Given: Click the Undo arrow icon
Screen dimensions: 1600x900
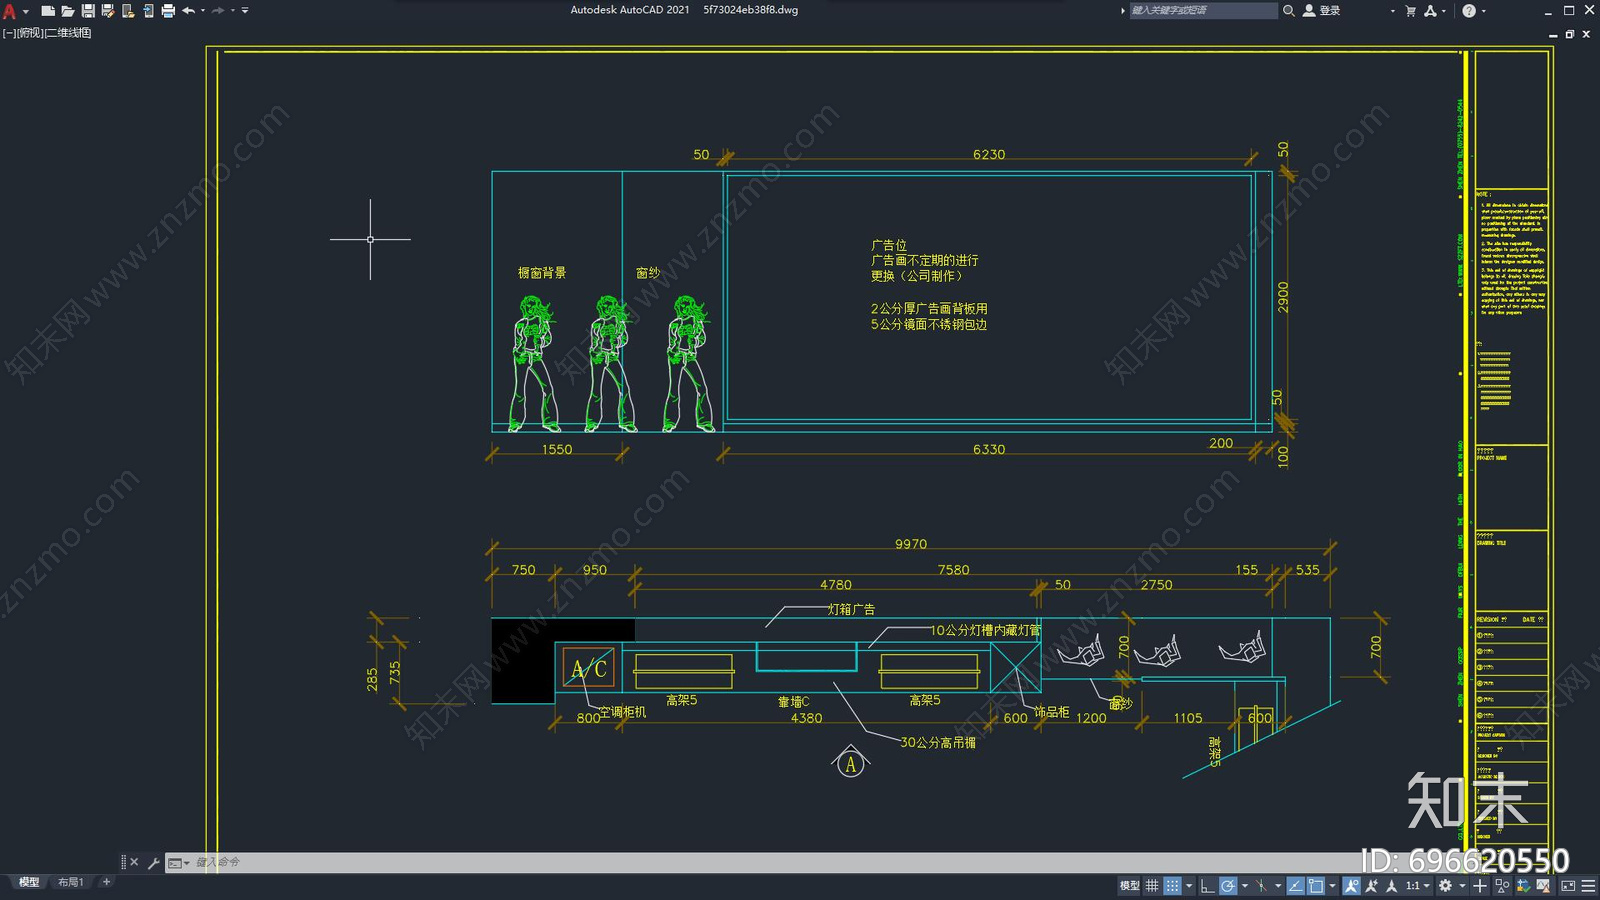Looking at the screenshot, I should [x=188, y=11].
